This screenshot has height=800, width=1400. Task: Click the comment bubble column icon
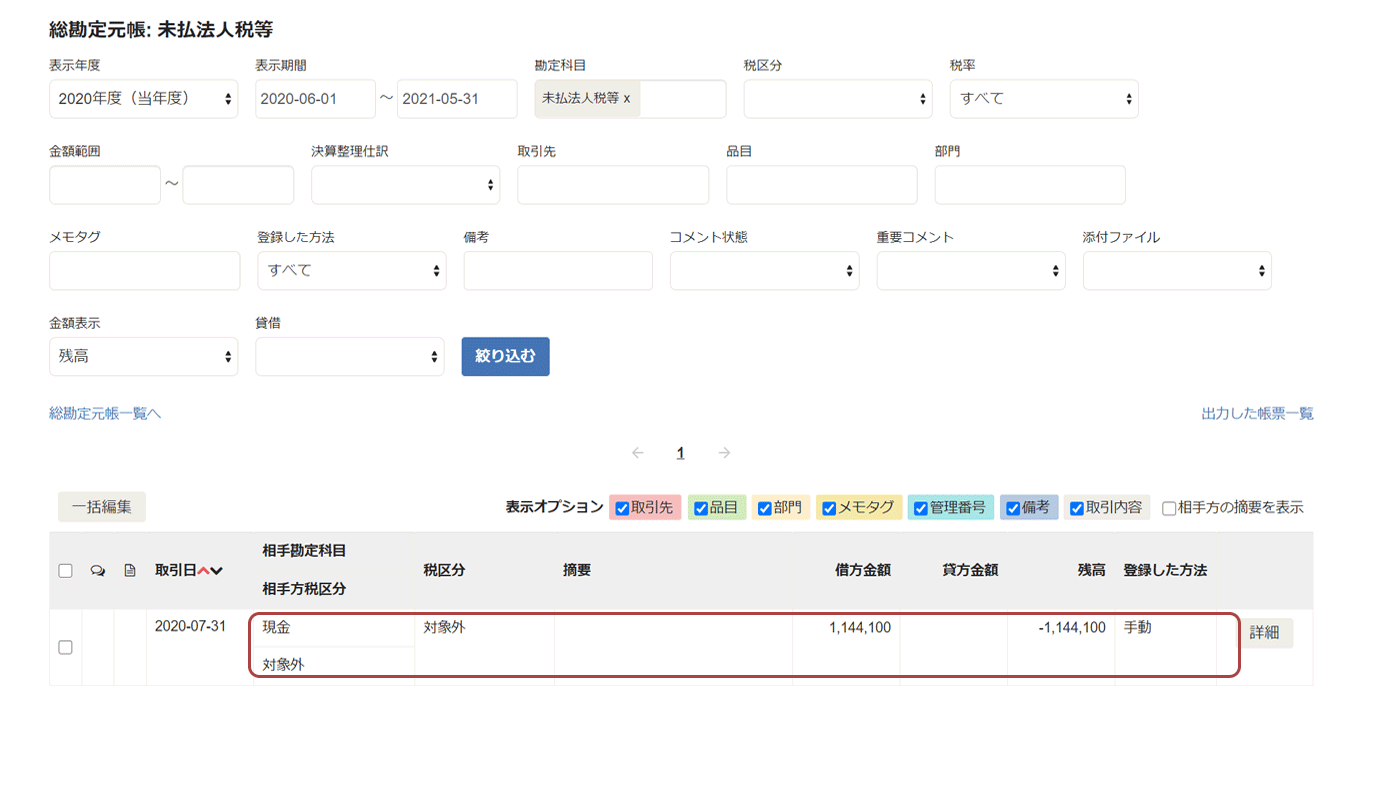(x=98, y=571)
